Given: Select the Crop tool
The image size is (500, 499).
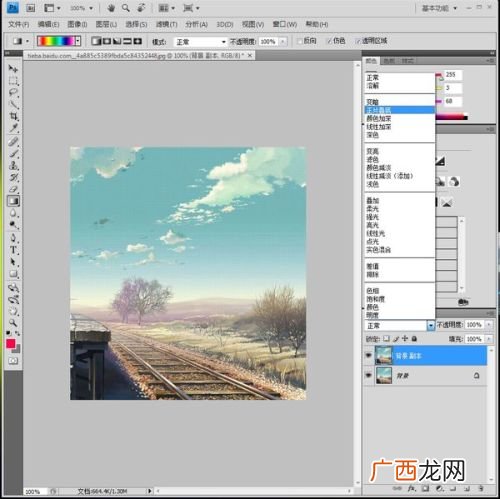Looking at the screenshot, I should [x=14, y=116].
